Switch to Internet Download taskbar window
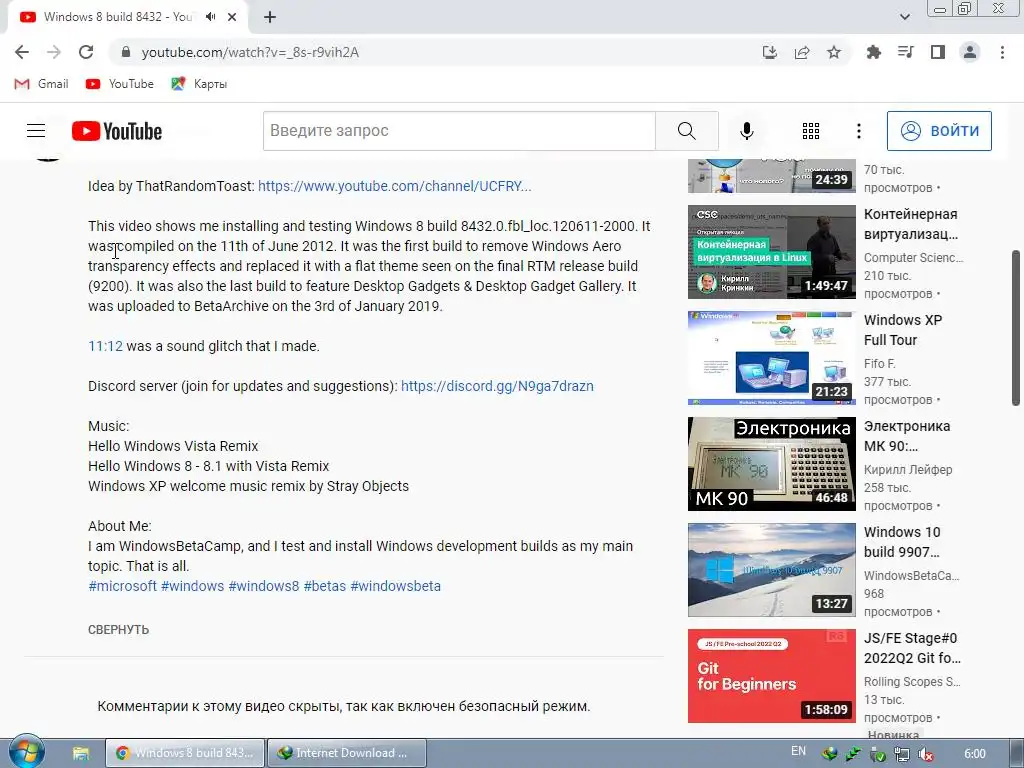1024x768 pixels. tap(347, 753)
